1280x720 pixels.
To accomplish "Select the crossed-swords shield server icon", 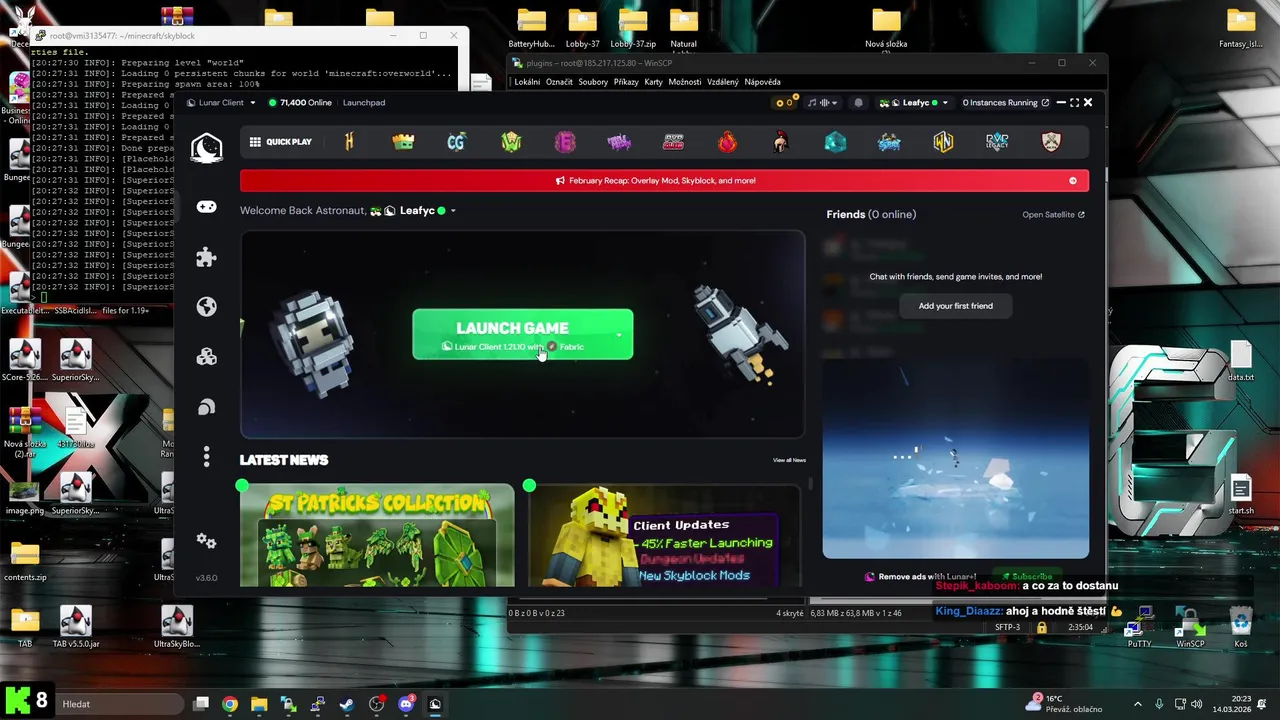I will tap(1051, 142).
